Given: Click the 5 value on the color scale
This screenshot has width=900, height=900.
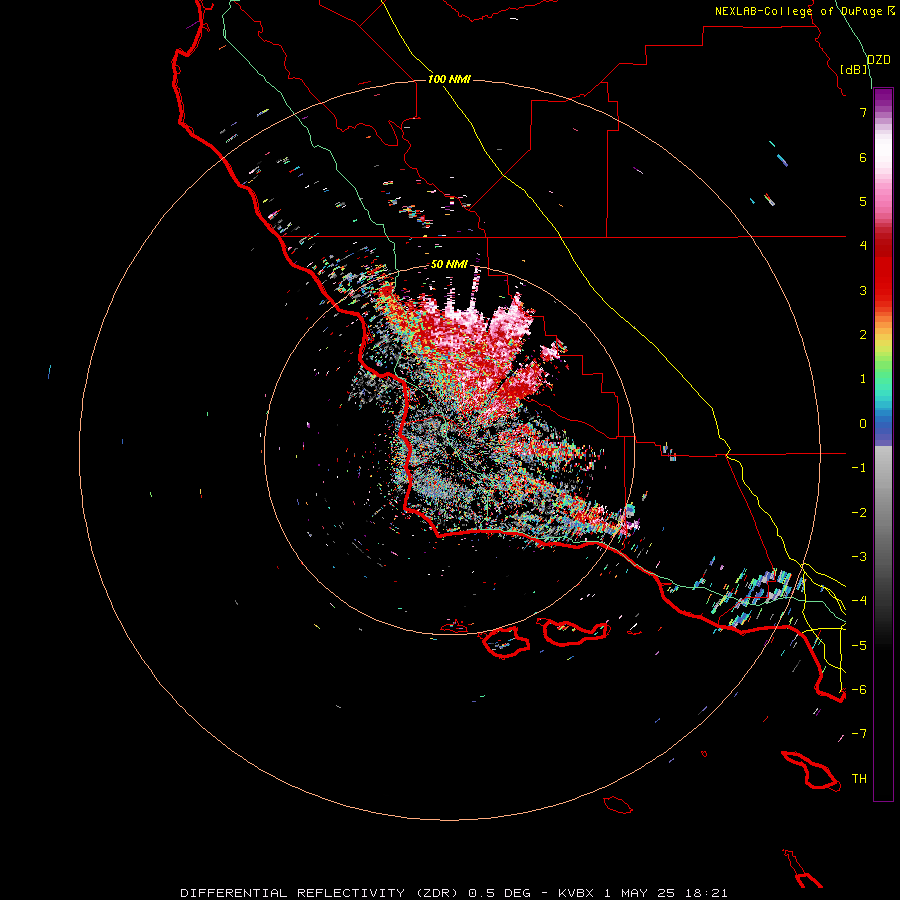Looking at the screenshot, I should pos(863,201).
